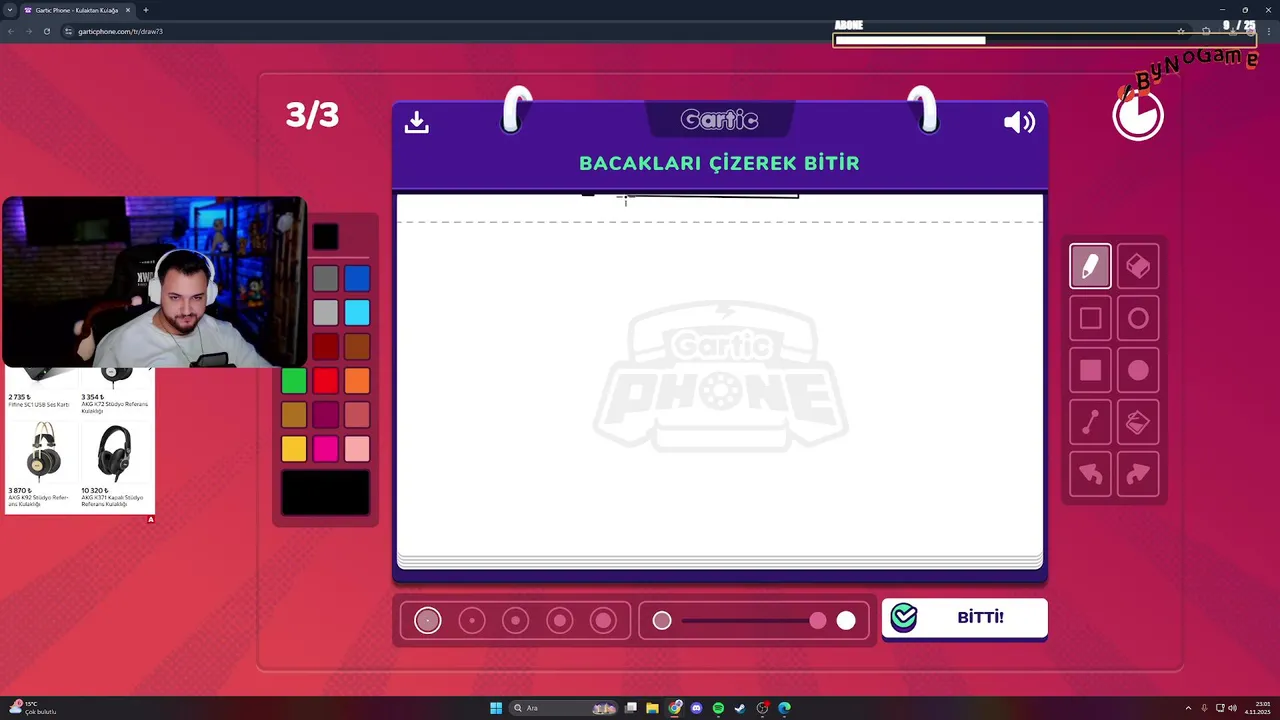Click the BİTTİ! done button
The image size is (1280, 720).
click(x=964, y=618)
